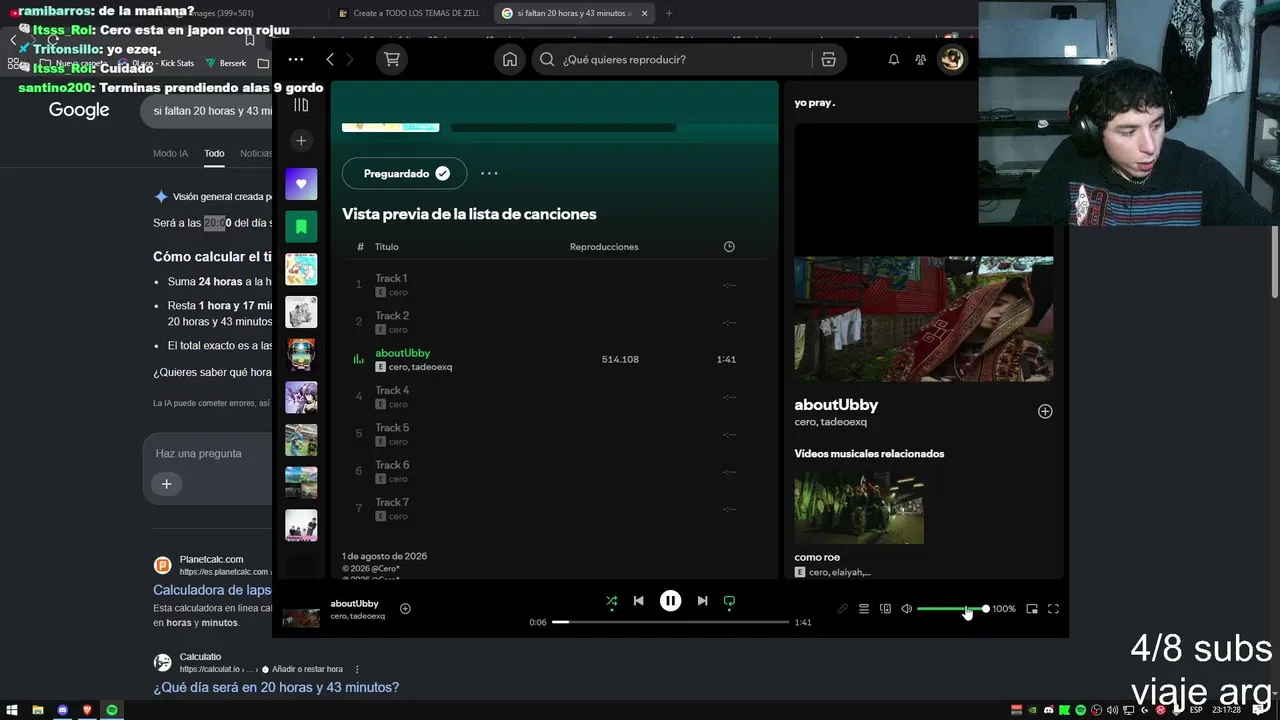1280x720 pixels.
Task: Sort by the Reproducciones column header
Action: pos(604,247)
